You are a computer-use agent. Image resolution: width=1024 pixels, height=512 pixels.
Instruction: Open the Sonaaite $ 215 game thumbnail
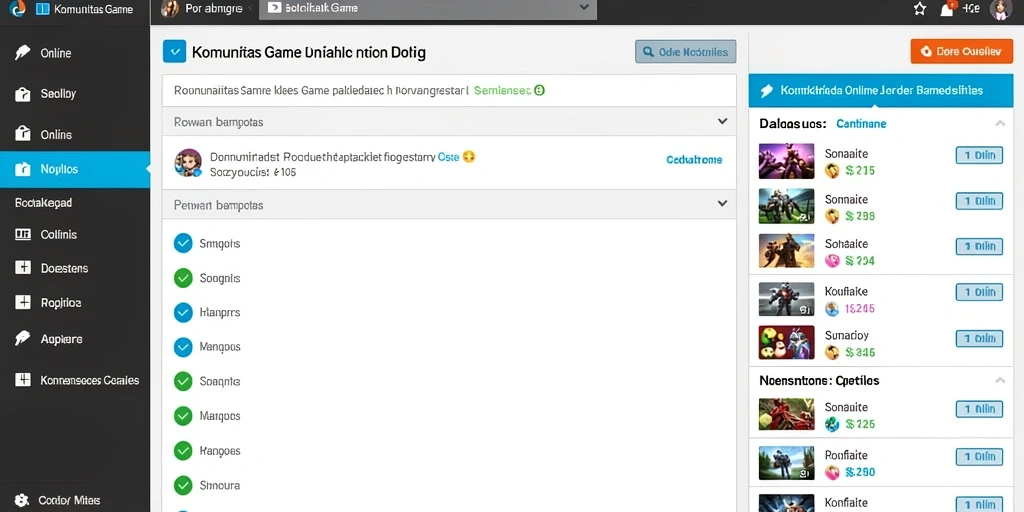(786, 161)
